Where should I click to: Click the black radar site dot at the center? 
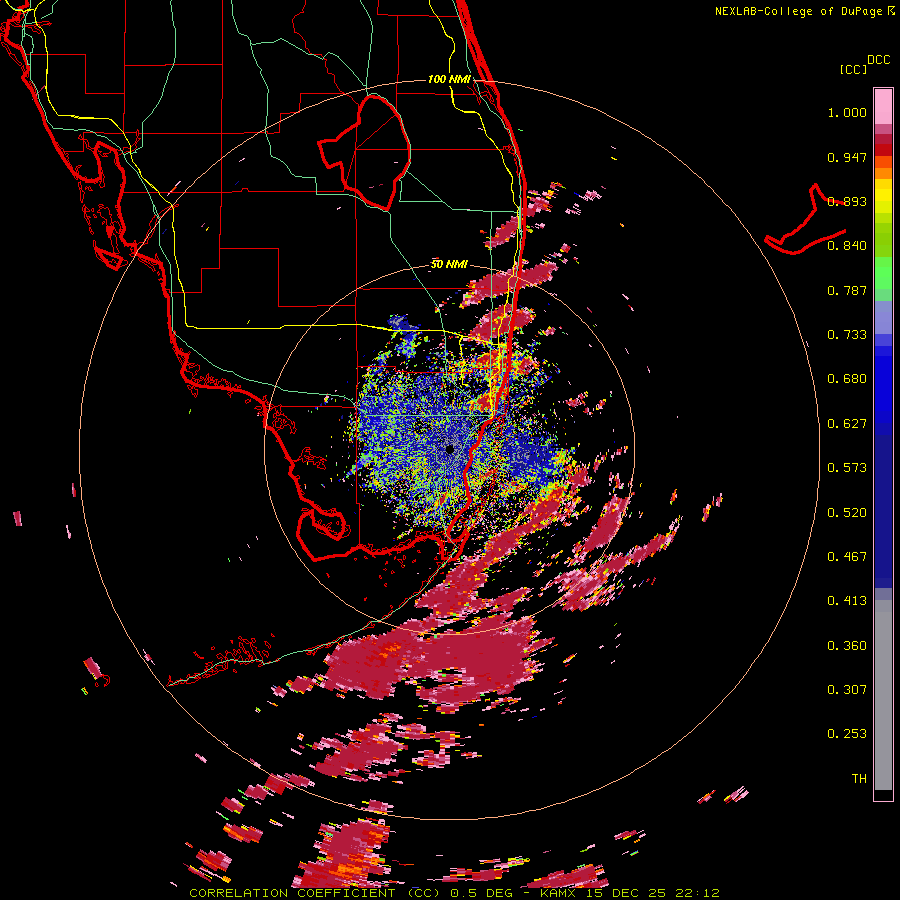tap(449, 449)
